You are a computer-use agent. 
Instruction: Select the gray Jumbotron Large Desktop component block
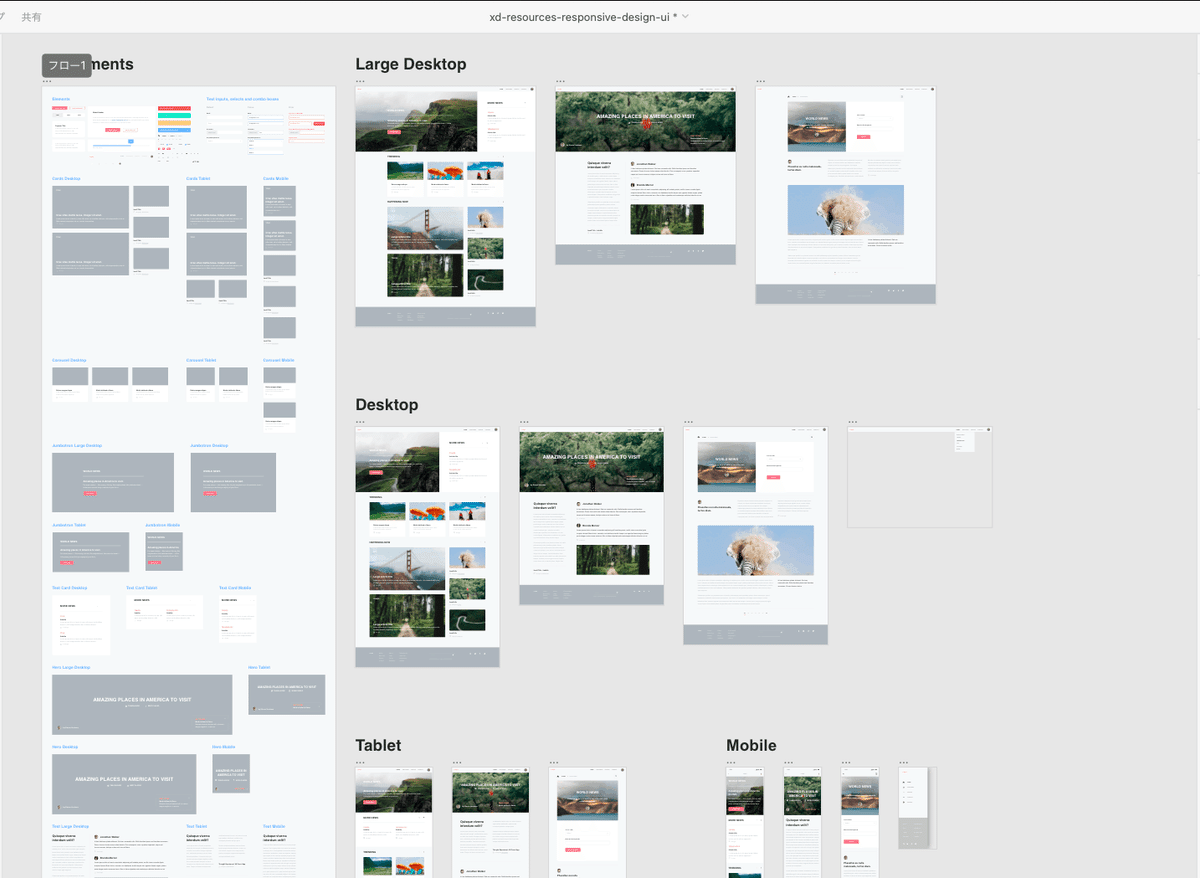point(113,482)
